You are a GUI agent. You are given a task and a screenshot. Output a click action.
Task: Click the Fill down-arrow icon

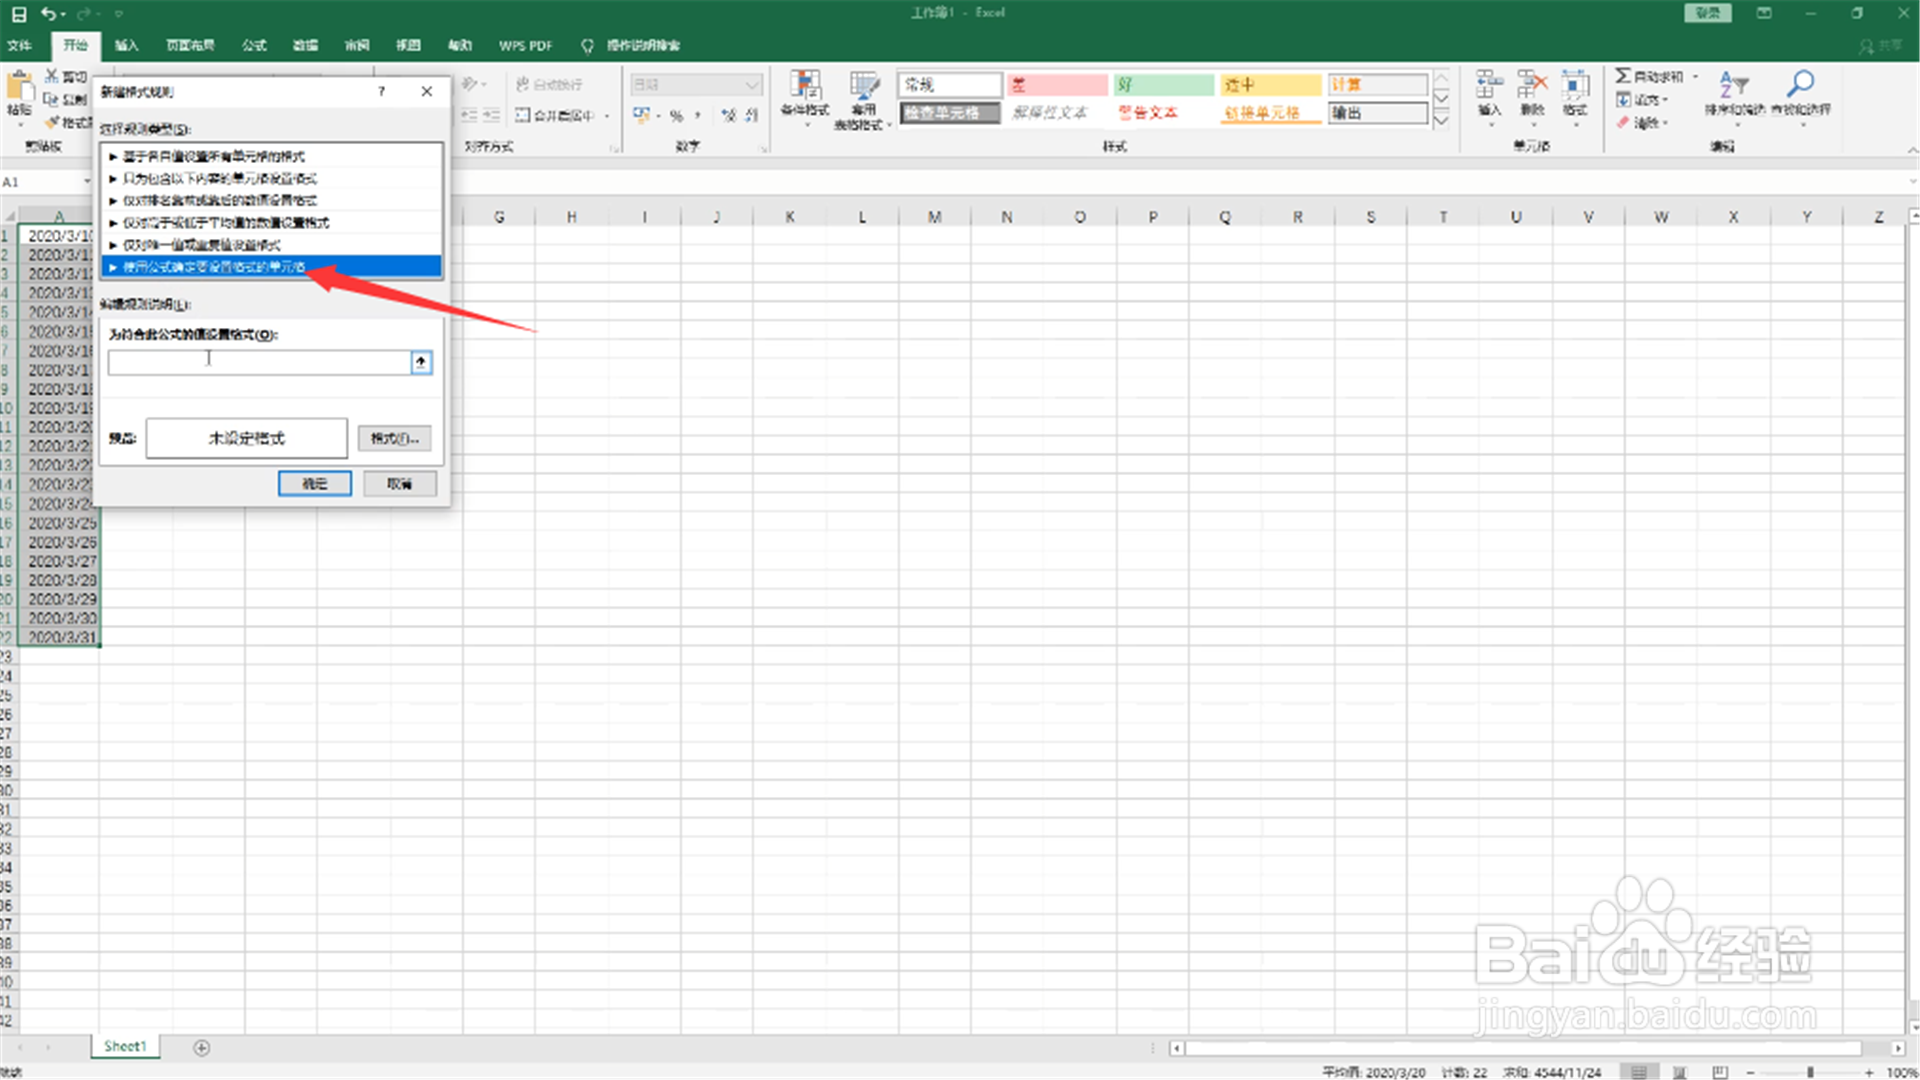[x=1623, y=99]
